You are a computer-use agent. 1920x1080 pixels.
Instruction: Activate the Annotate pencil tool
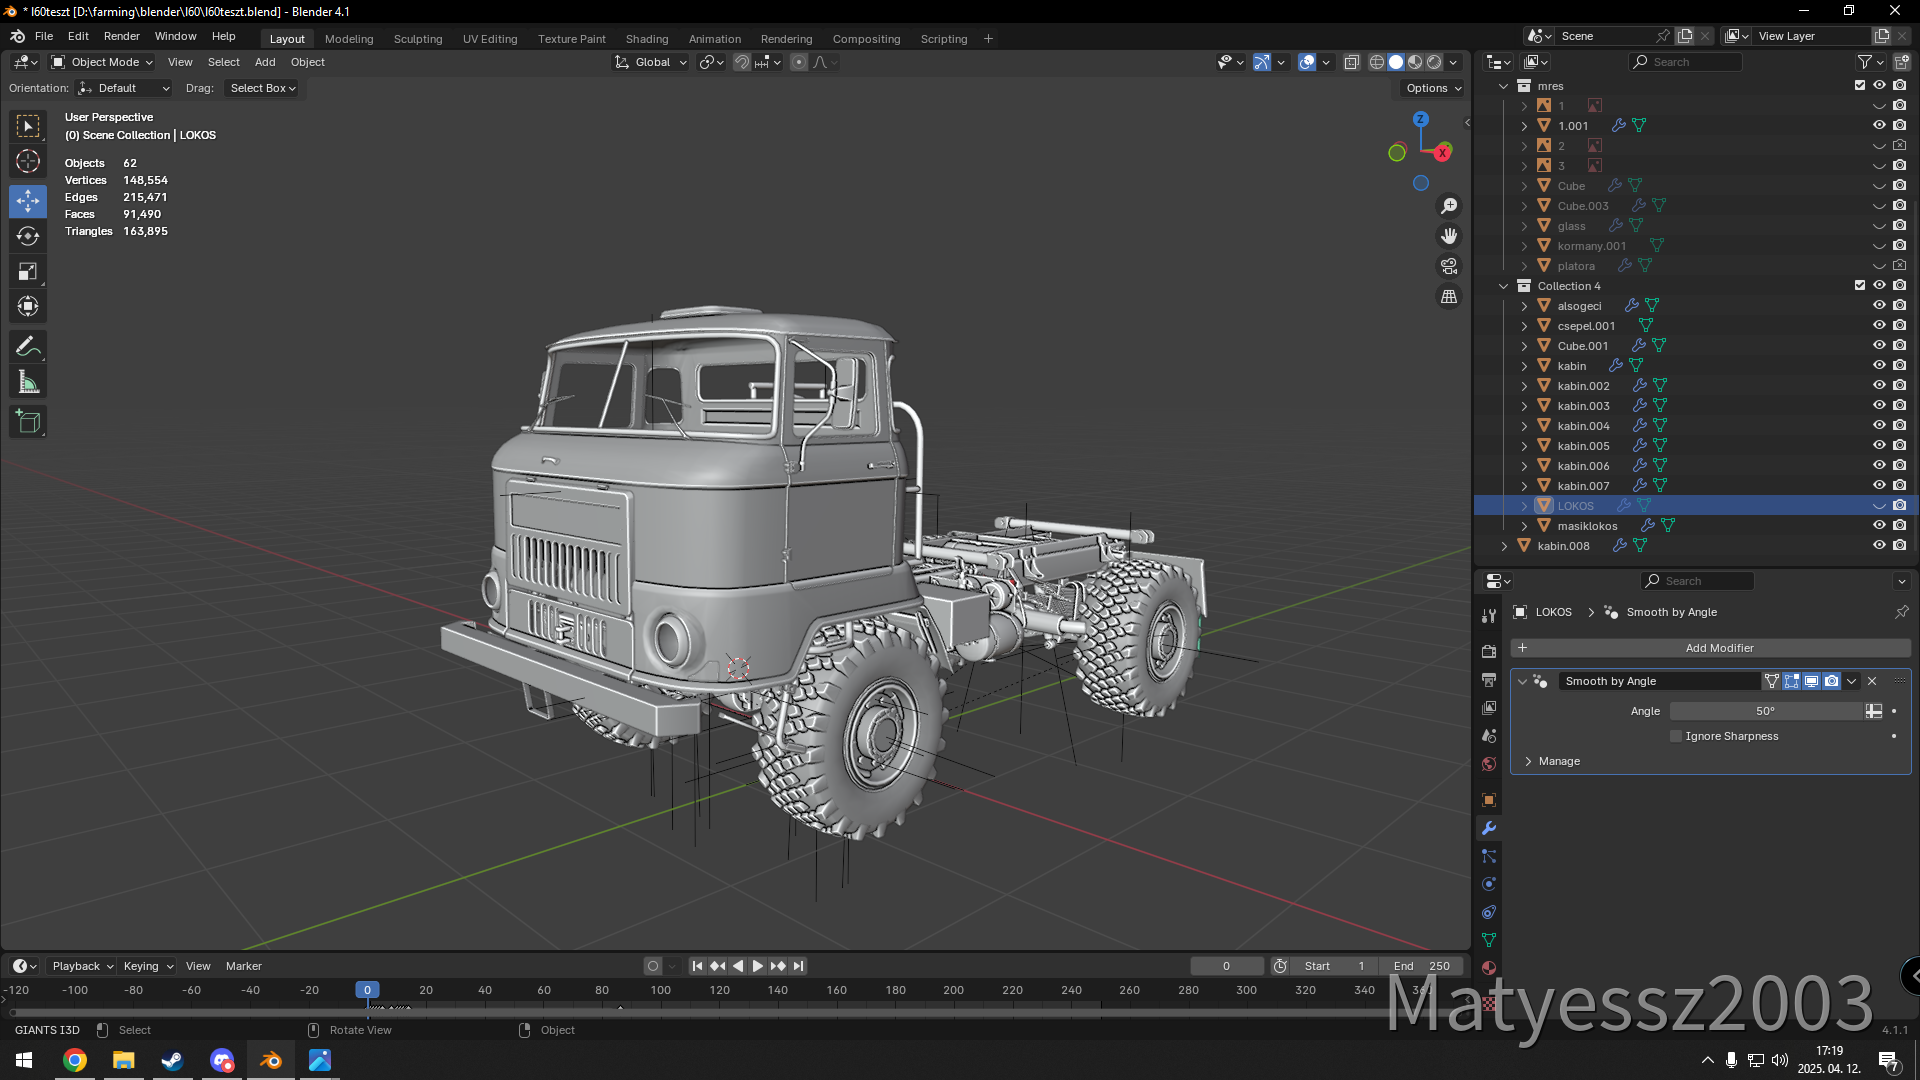click(x=28, y=347)
